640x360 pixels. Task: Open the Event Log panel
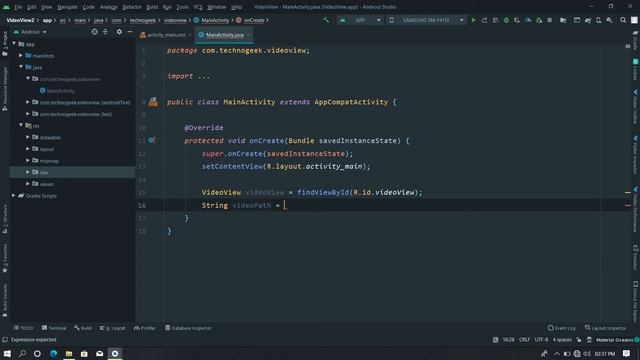(562, 328)
